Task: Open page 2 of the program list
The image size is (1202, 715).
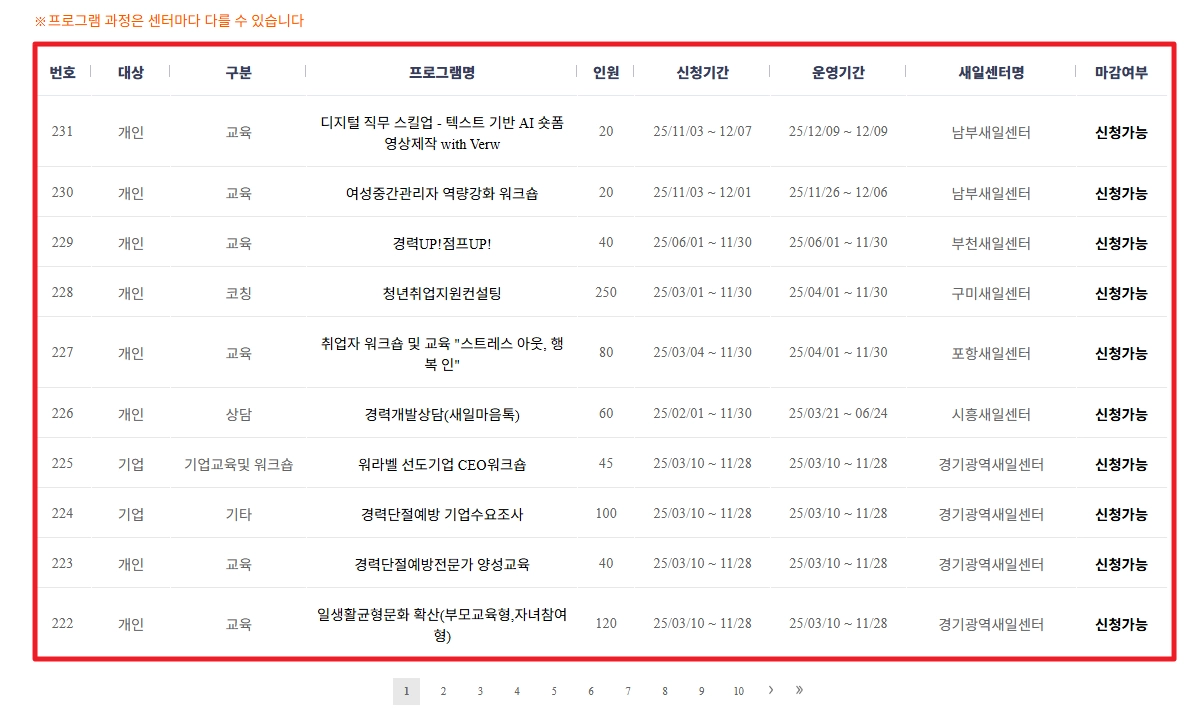Action: [x=443, y=691]
